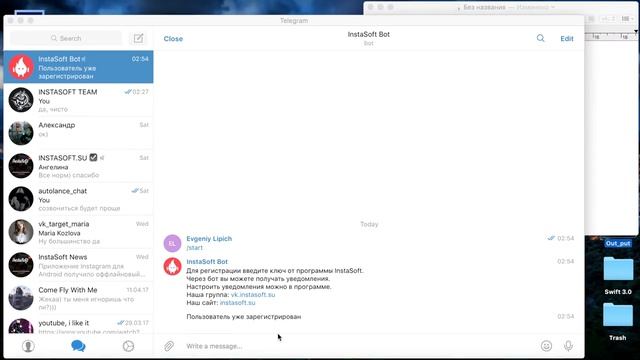Viewport: 640px width, 360px height.
Task: Compose a new message with pencil icon
Action: pos(138,38)
